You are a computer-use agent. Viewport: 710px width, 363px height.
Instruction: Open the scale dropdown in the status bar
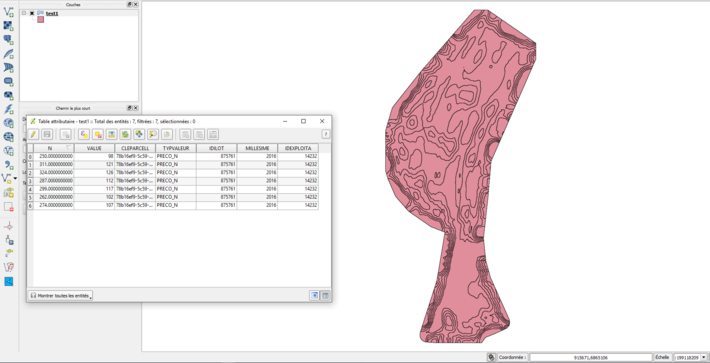[x=703, y=358]
